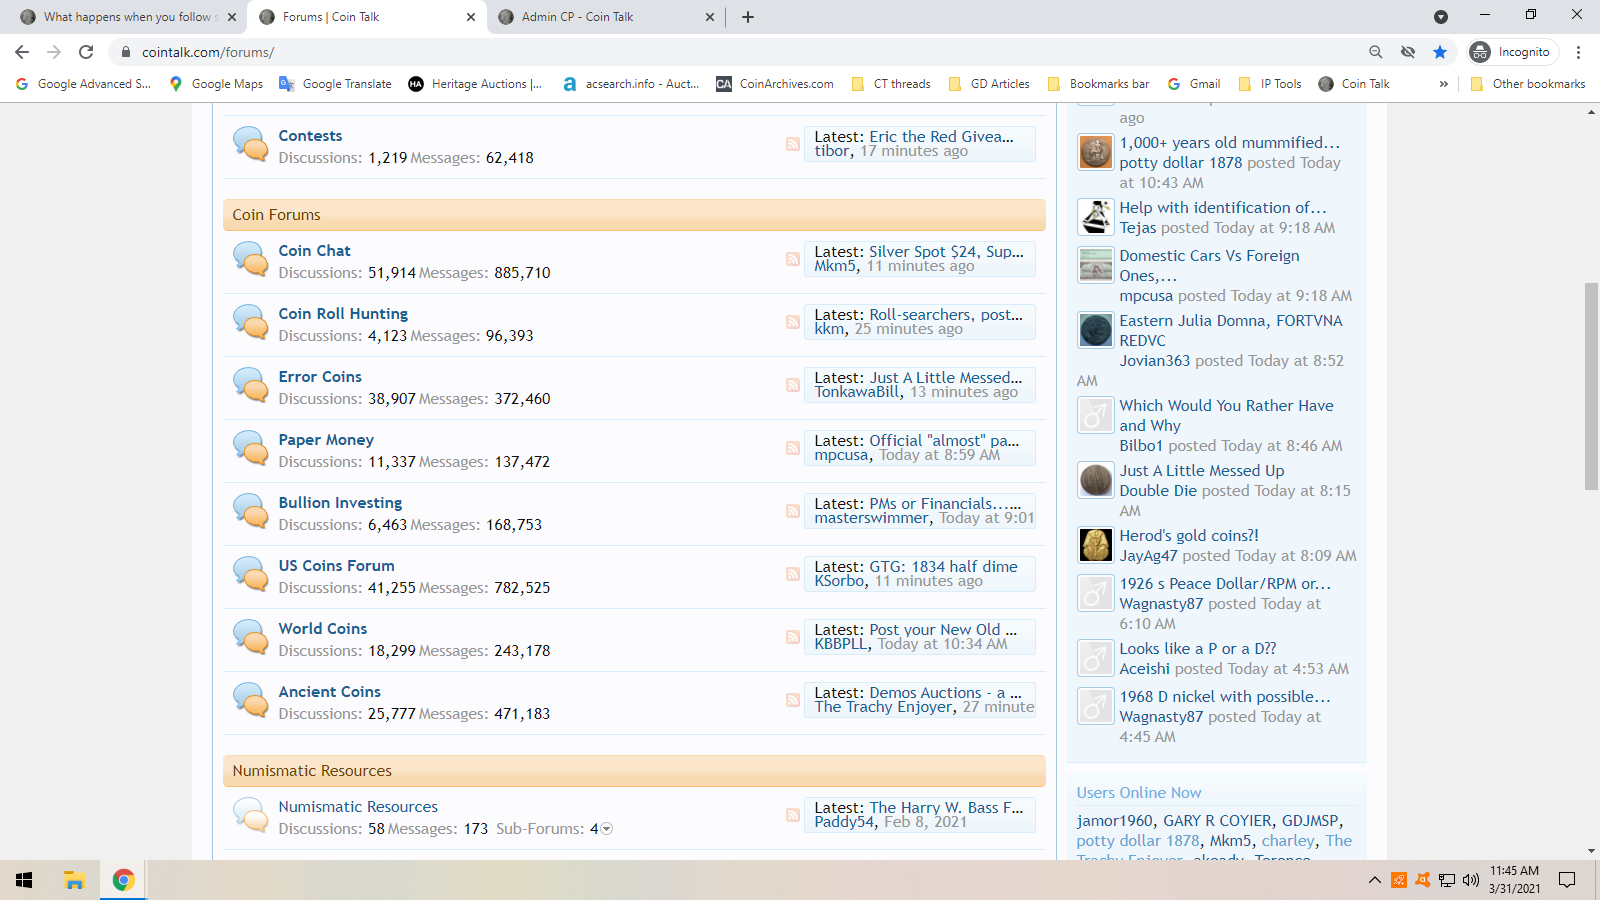Screen dimensions: 1600x900
Task: Open 'Domestic Cars Vs Foreign Ones' thread
Action: 1209,266
